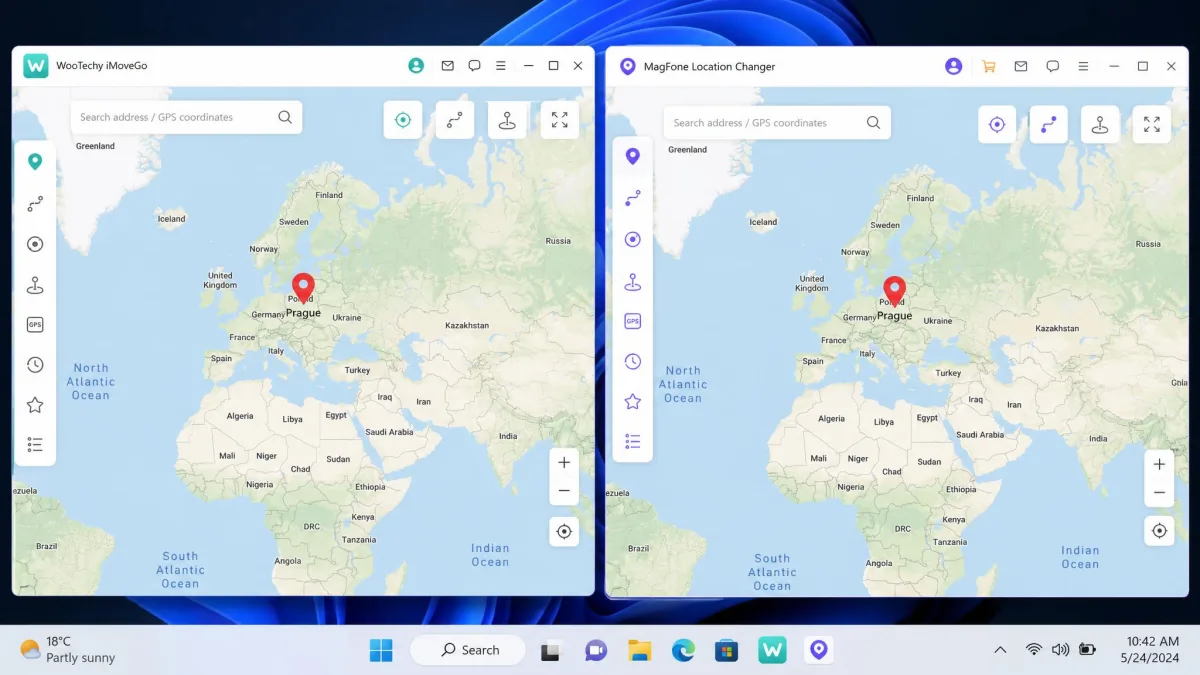This screenshot has width=1200, height=675.
Task: Open device list icon in MagFone sidebar
Action: [632, 441]
